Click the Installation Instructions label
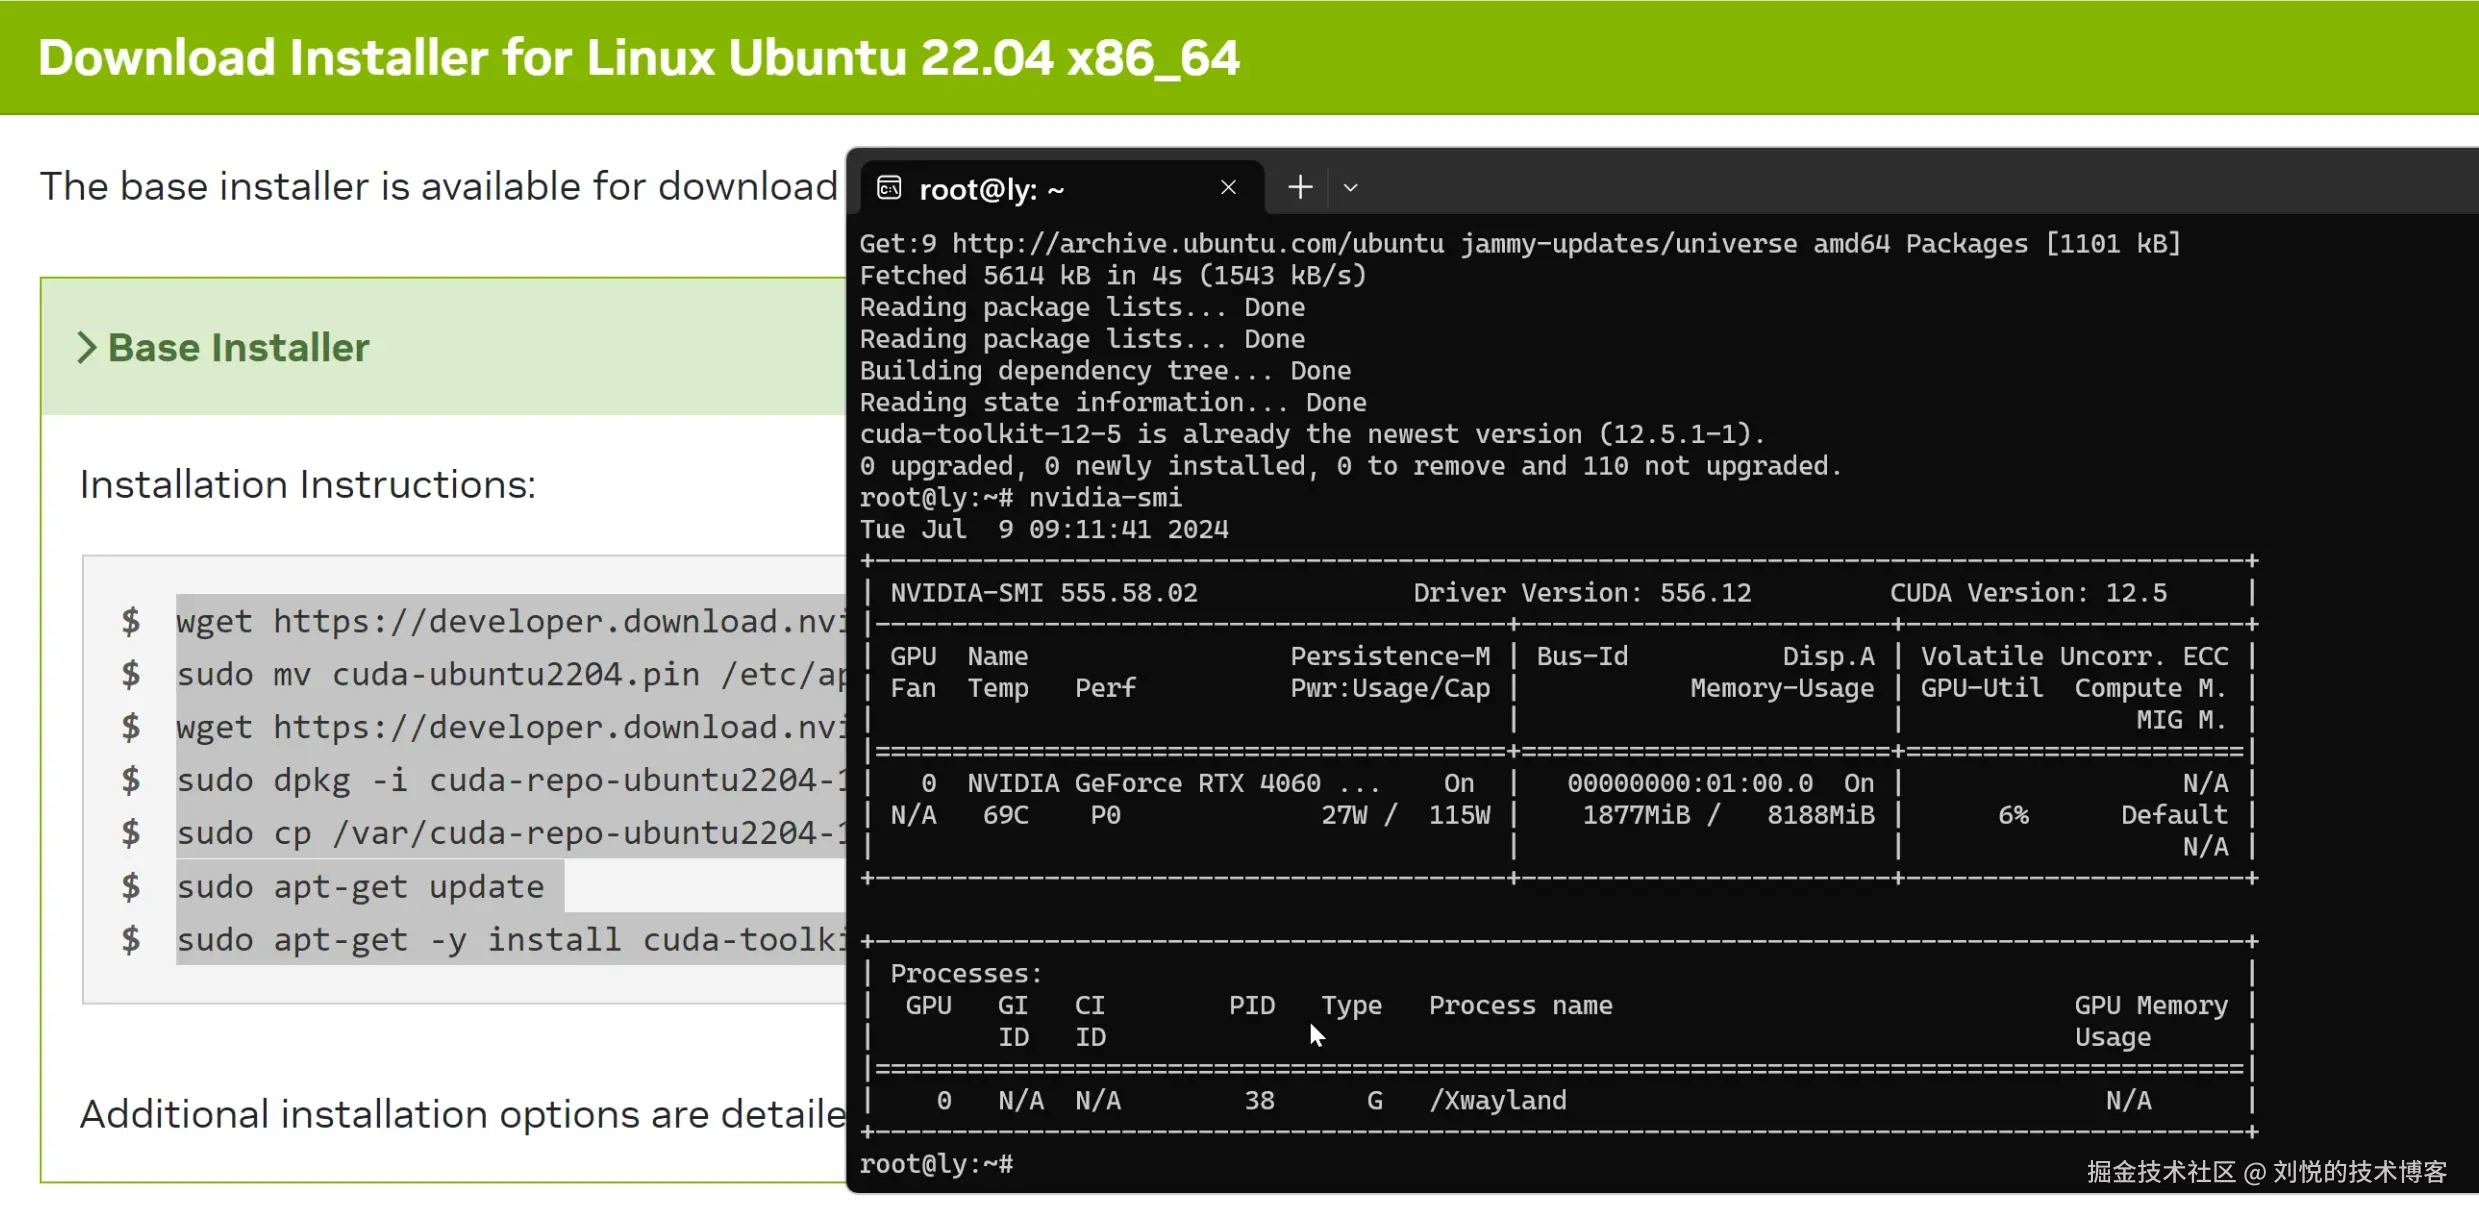Screen dimensions: 2479x1217 tap(308, 484)
